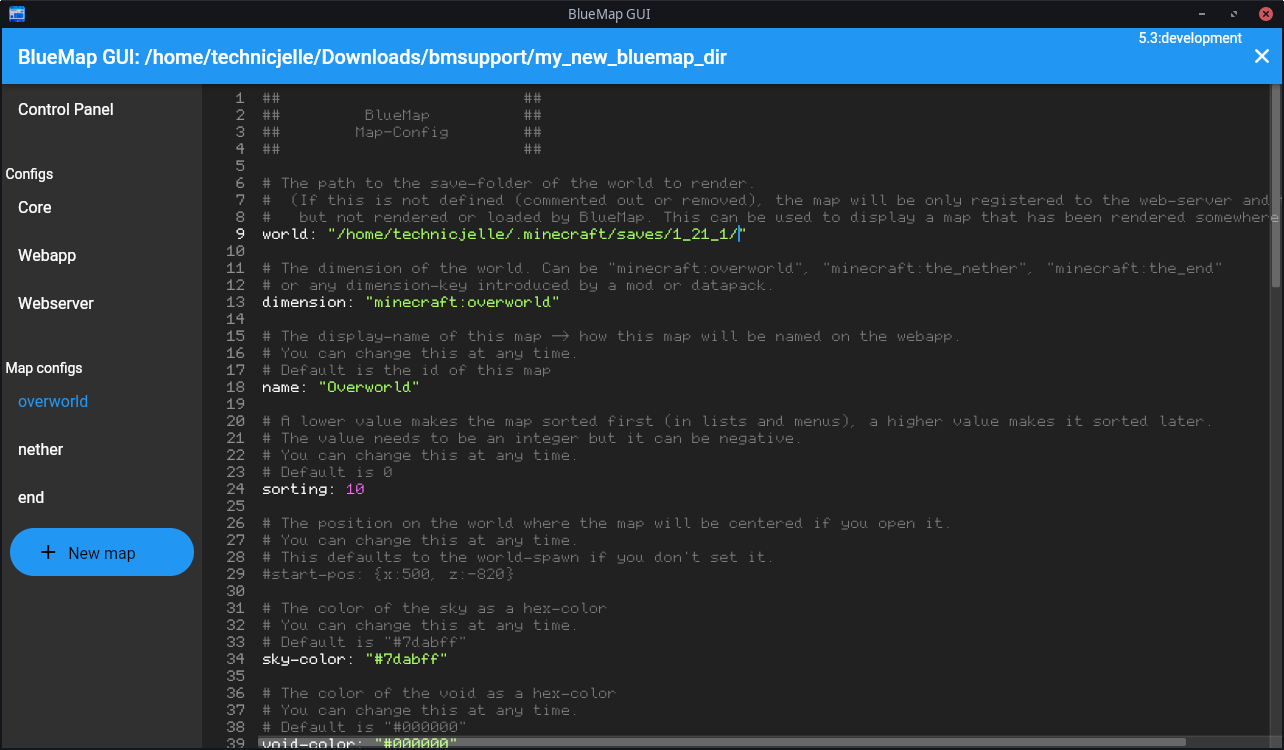
Task: Open the Control Panel page
Action: tap(66, 110)
